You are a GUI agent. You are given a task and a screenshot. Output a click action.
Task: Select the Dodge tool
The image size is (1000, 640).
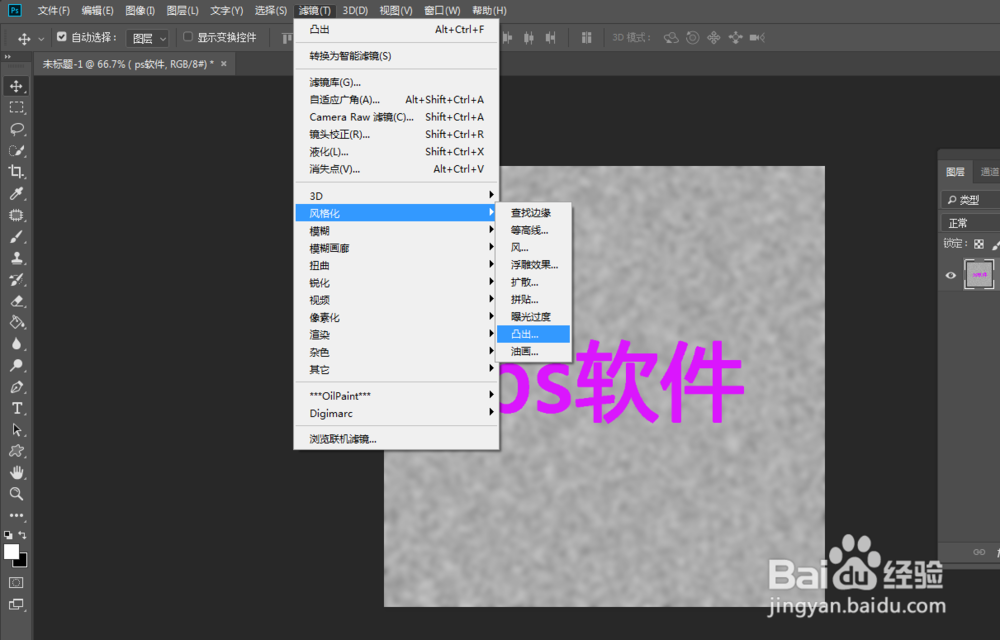point(17,365)
